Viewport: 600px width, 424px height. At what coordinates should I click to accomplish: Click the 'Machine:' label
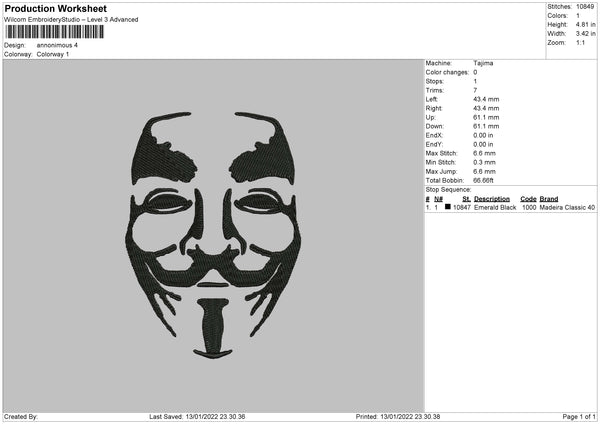[x=439, y=63]
